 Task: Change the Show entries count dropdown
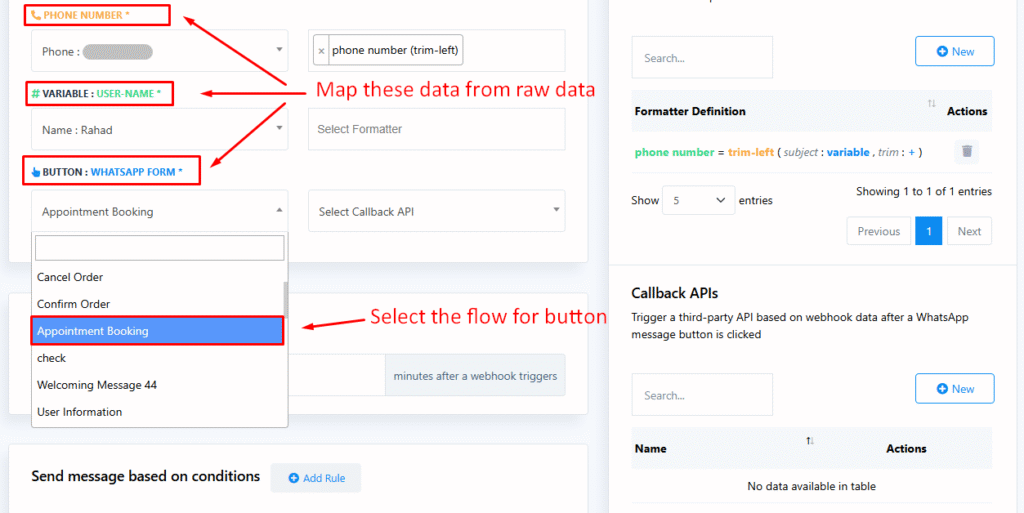tap(698, 200)
